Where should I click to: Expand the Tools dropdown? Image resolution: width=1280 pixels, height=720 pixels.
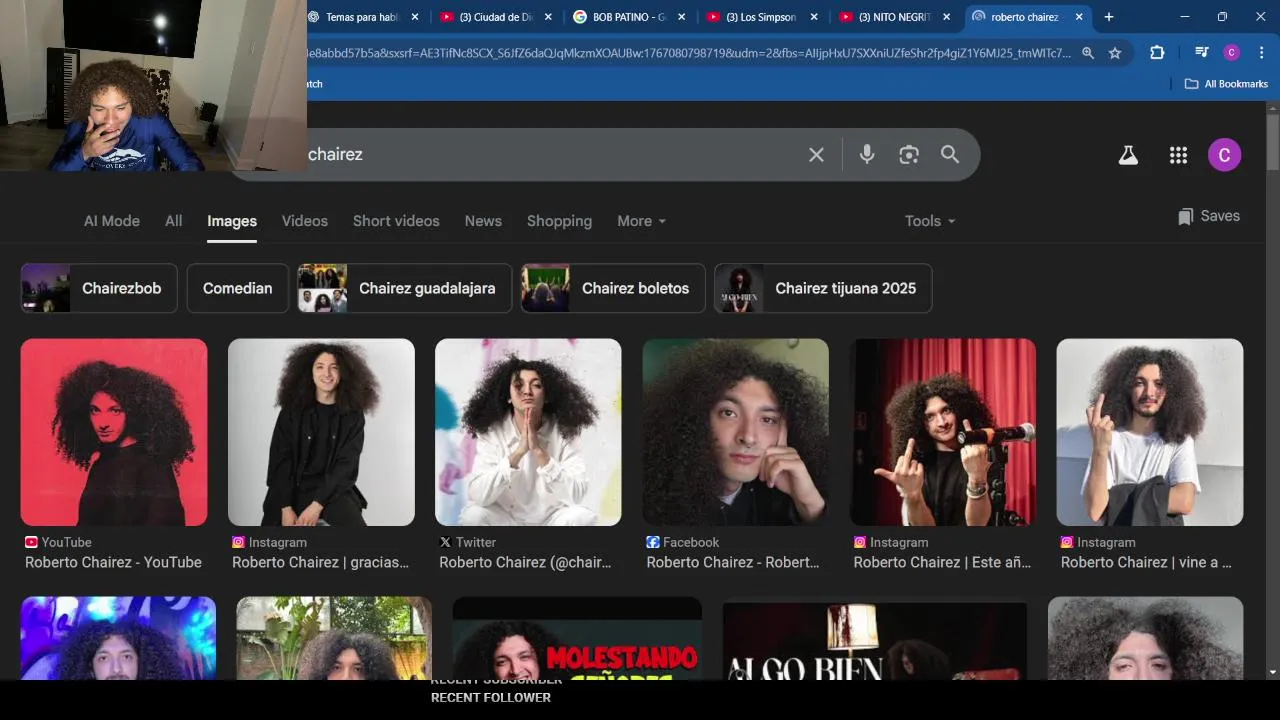point(930,221)
